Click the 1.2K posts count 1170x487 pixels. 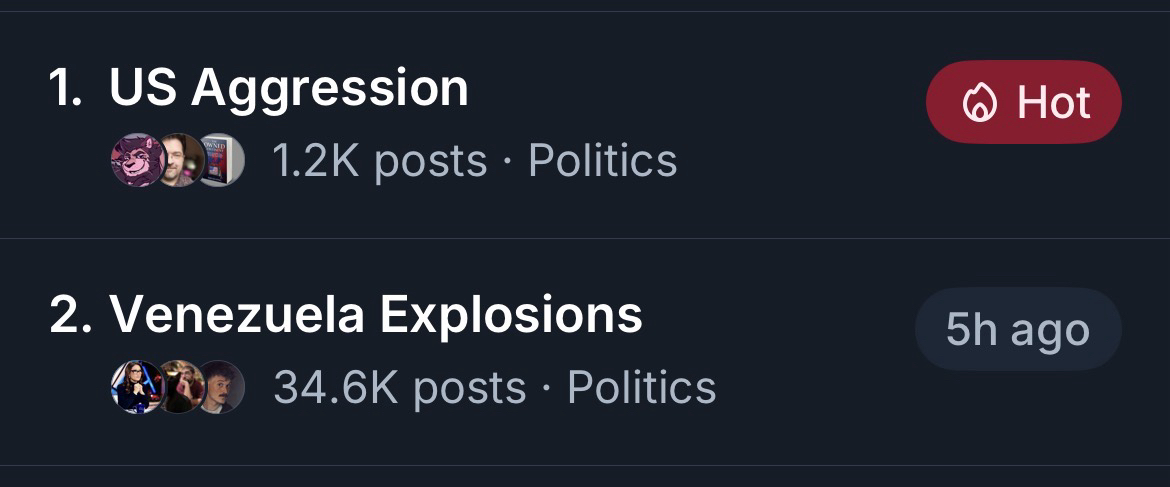click(380, 161)
